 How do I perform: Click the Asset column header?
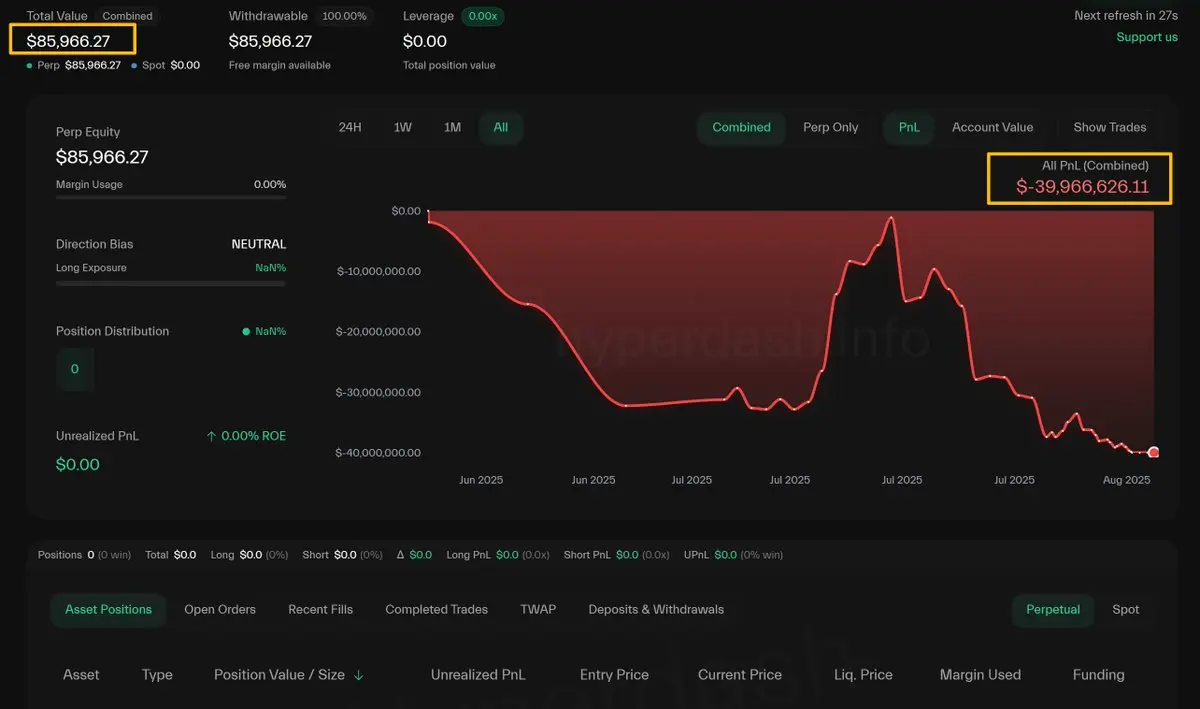tap(81, 675)
